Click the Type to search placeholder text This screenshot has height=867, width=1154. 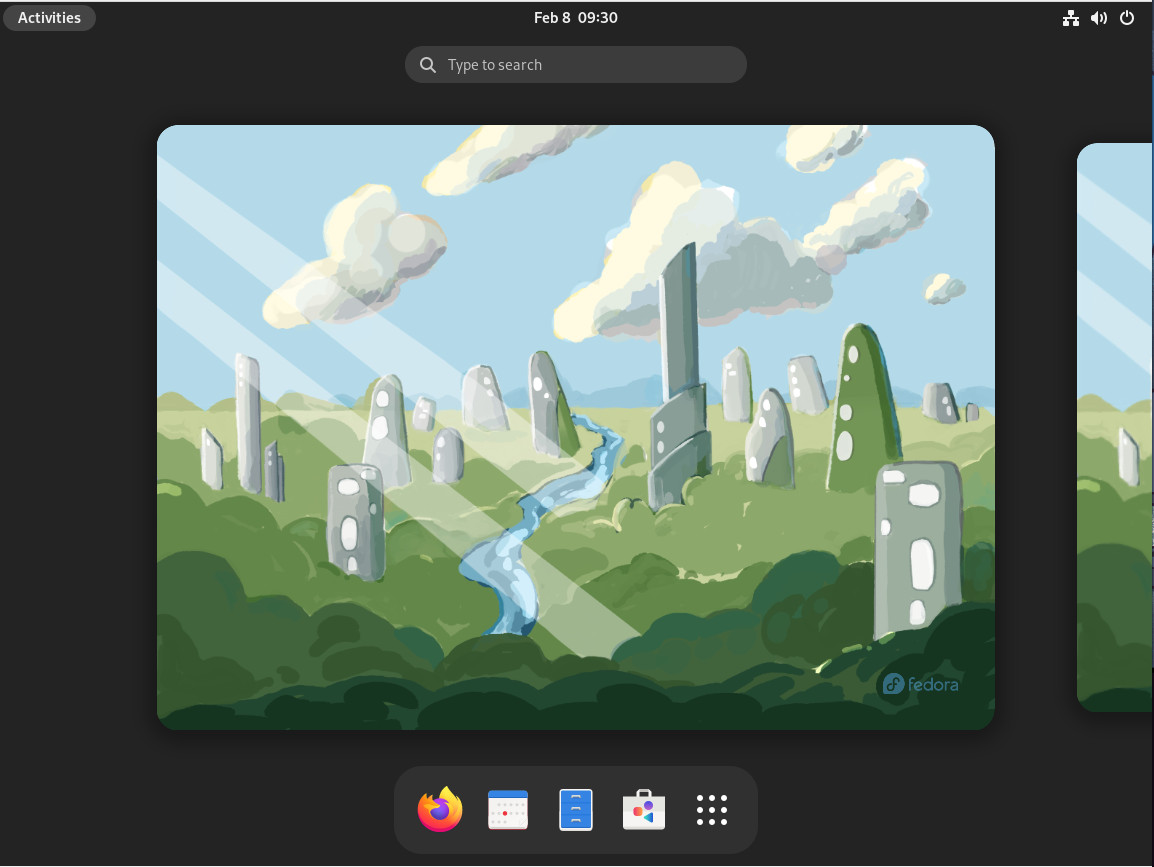[x=494, y=65]
